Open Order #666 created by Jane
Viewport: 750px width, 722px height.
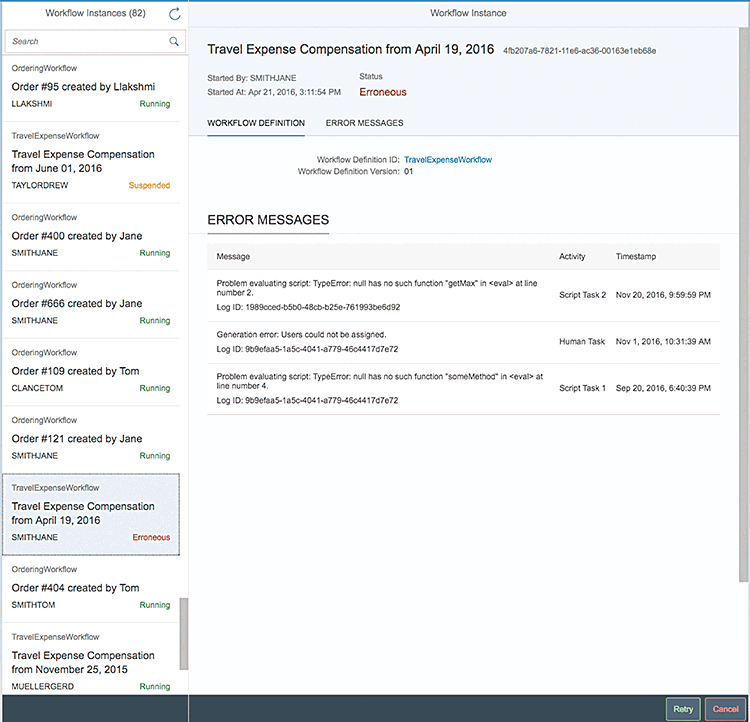click(x=91, y=303)
